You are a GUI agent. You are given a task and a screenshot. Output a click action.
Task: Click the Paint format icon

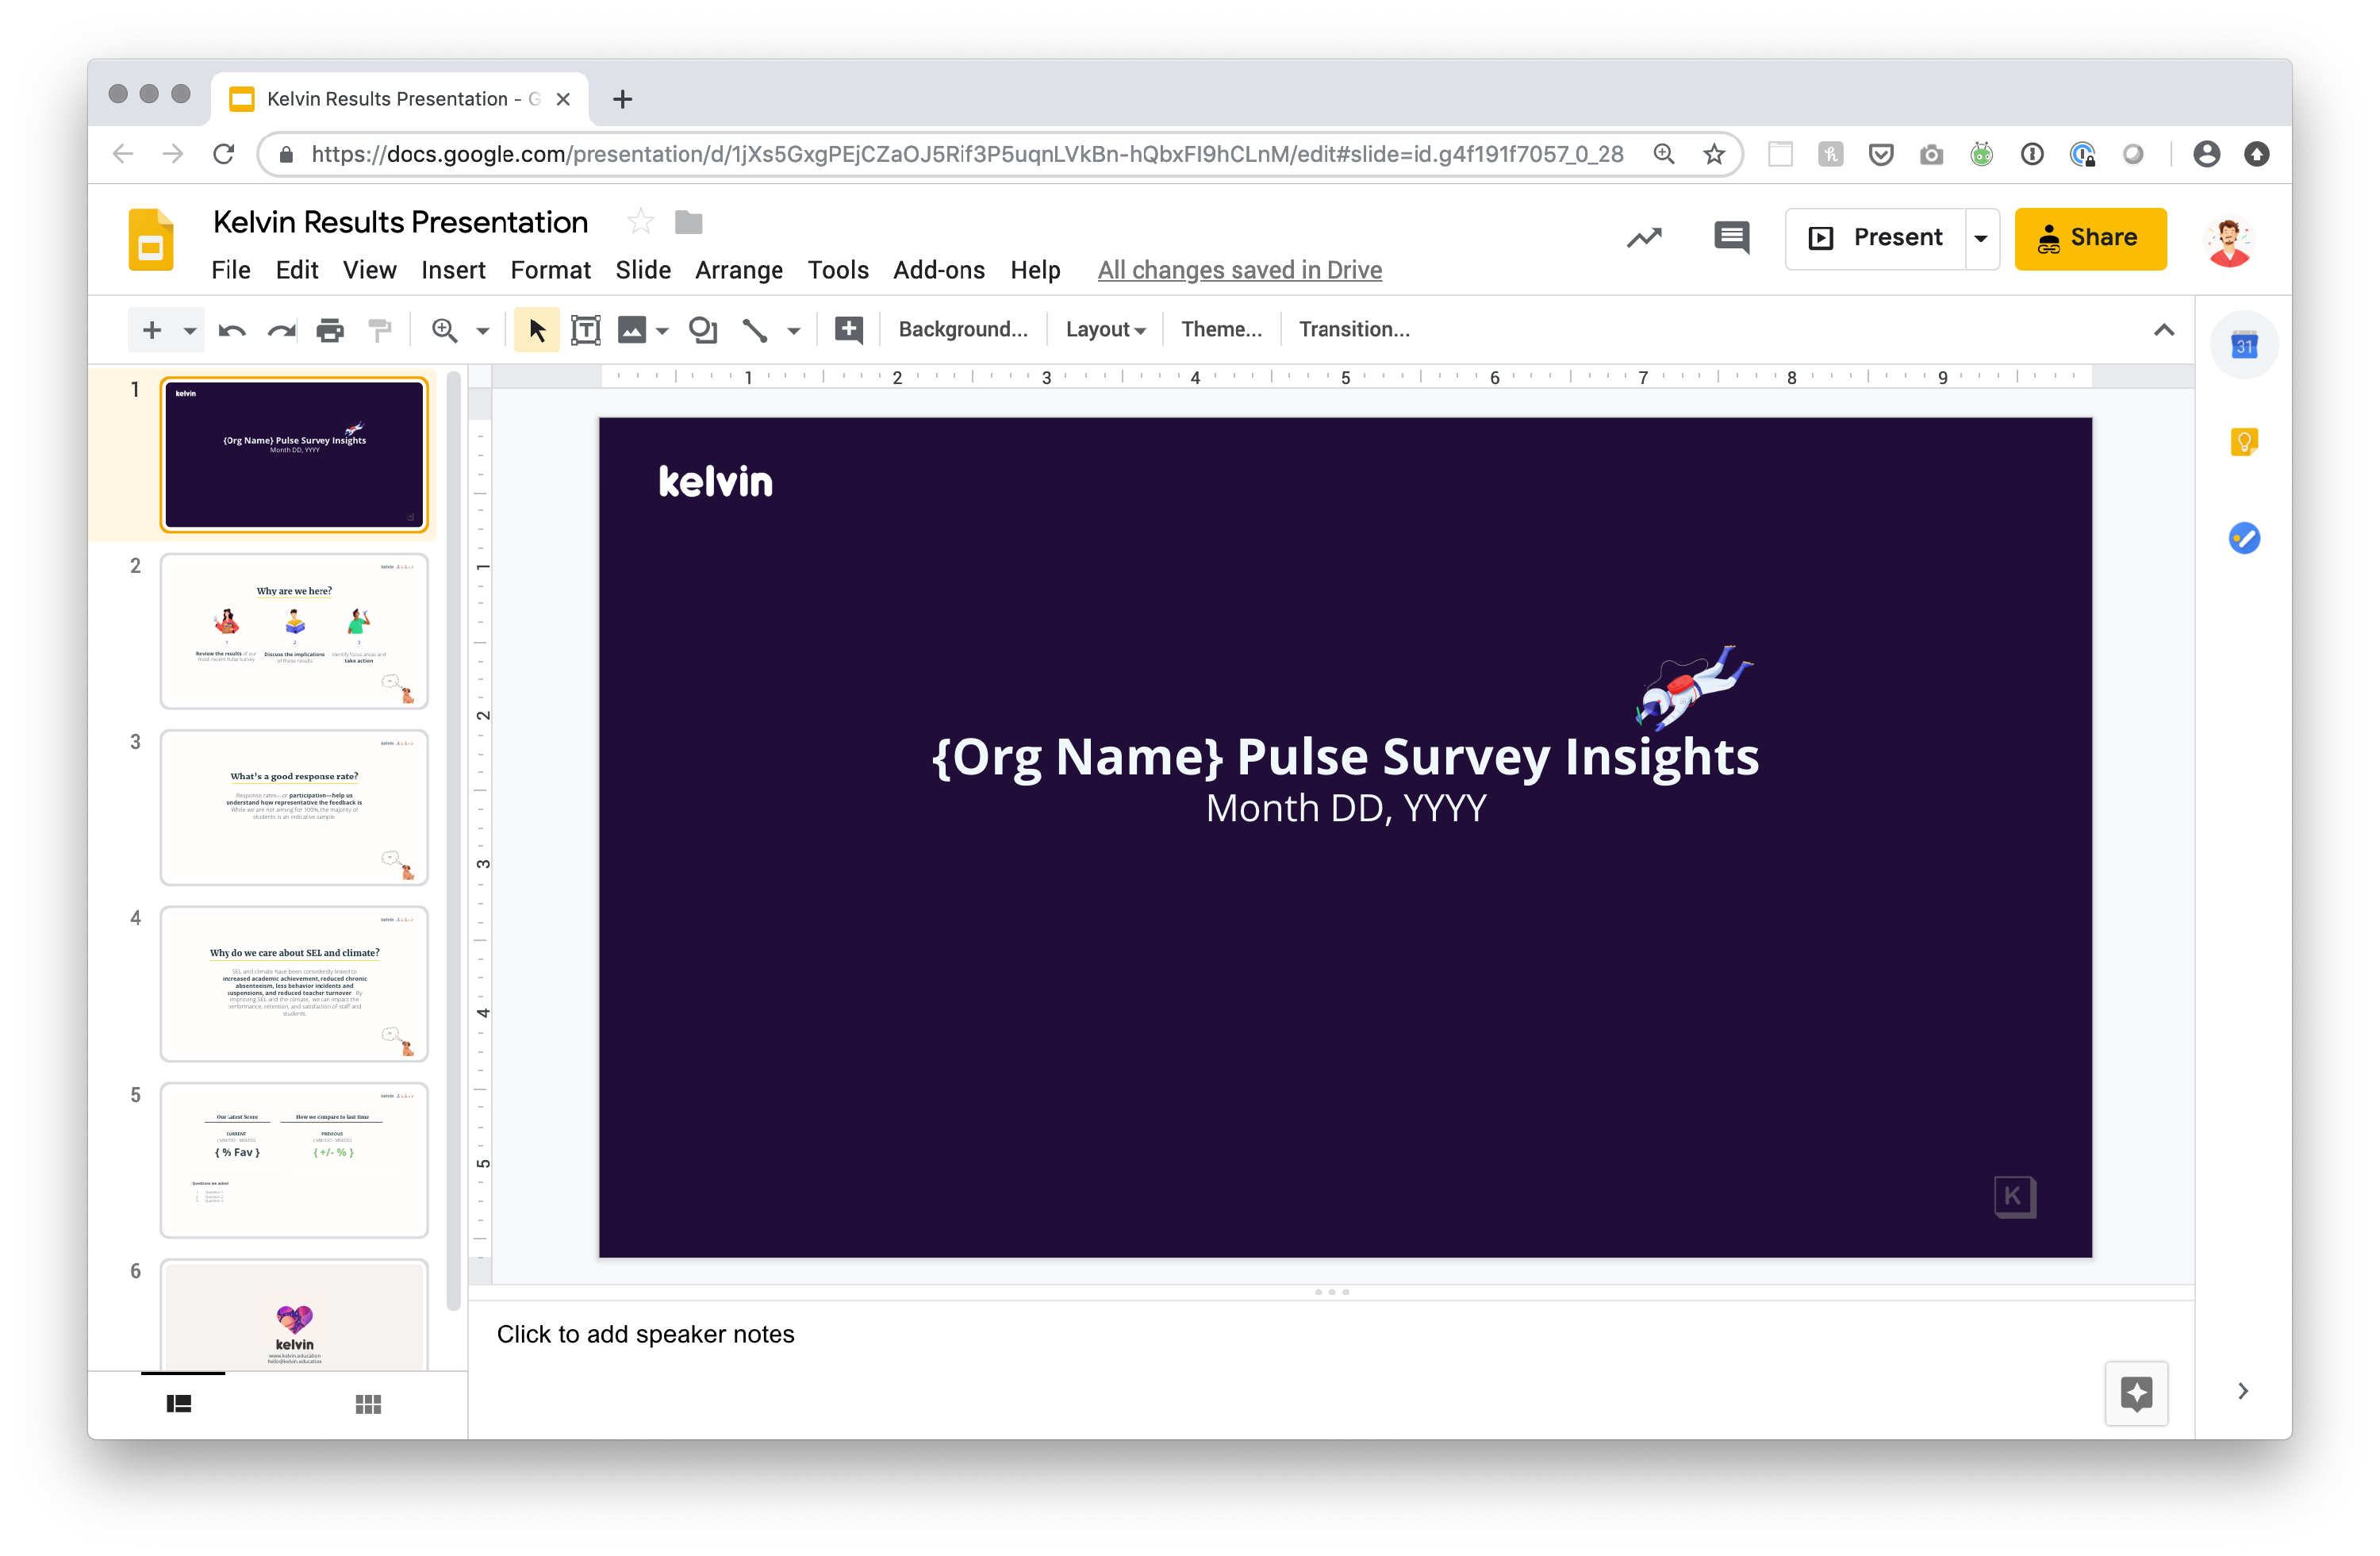pos(380,330)
